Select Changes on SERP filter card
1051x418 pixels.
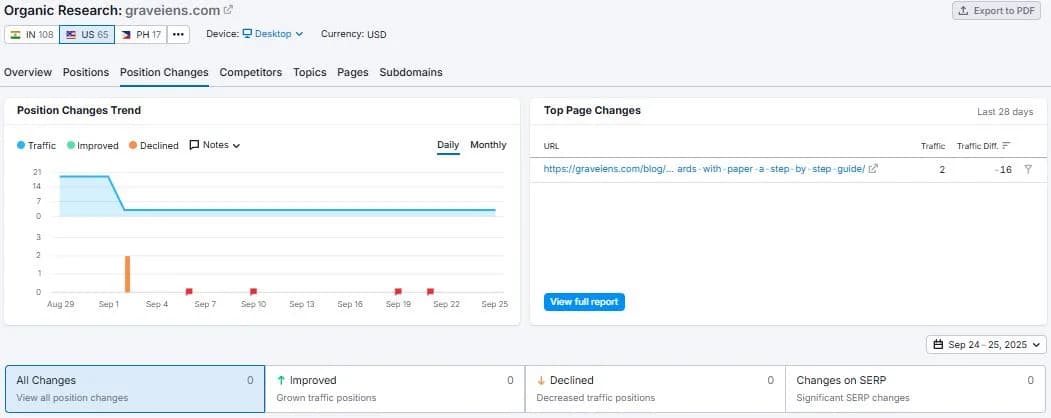point(915,389)
